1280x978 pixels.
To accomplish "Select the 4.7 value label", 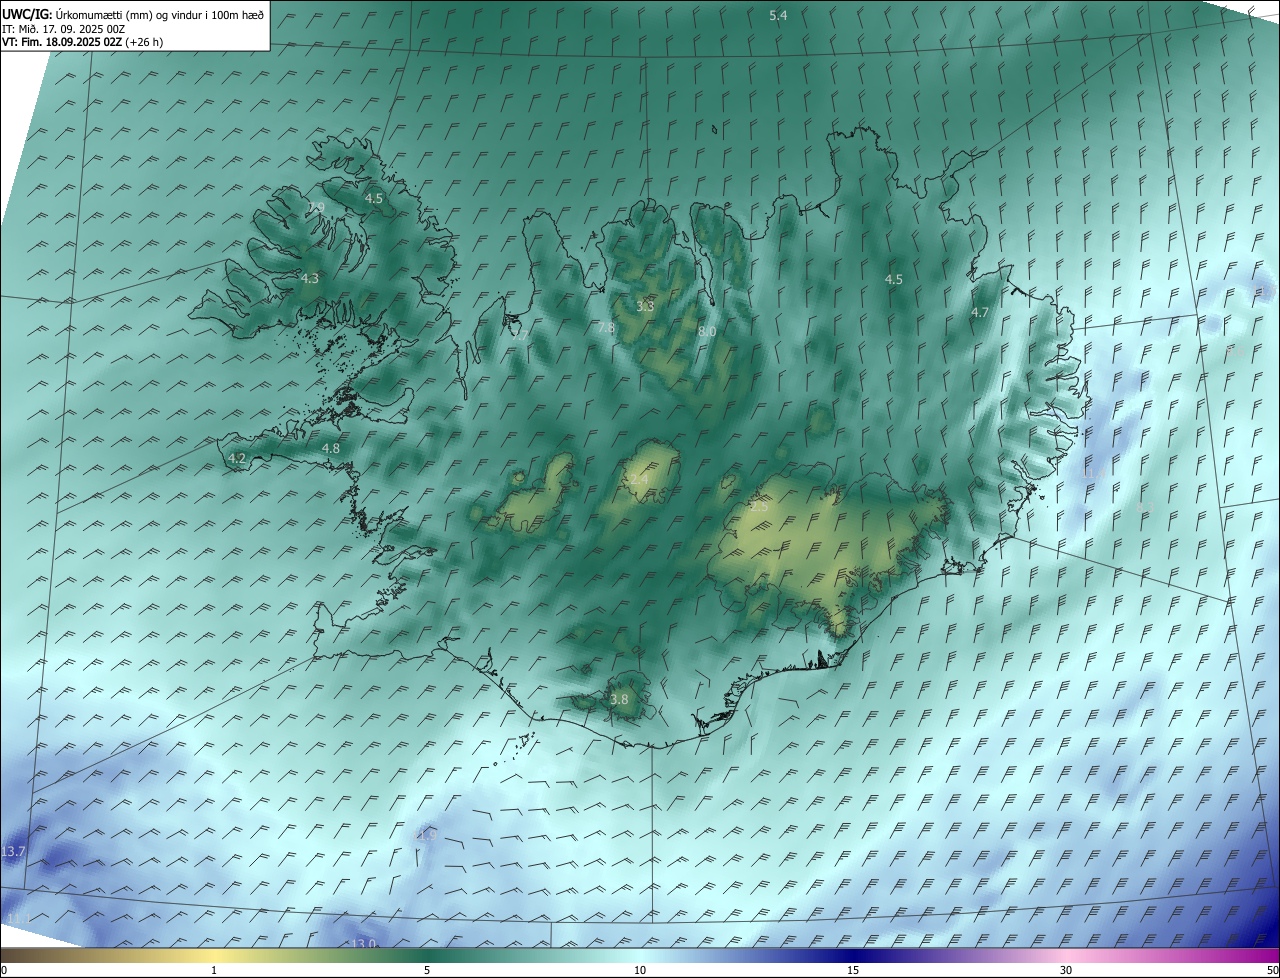I will click(x=980, y=313).
